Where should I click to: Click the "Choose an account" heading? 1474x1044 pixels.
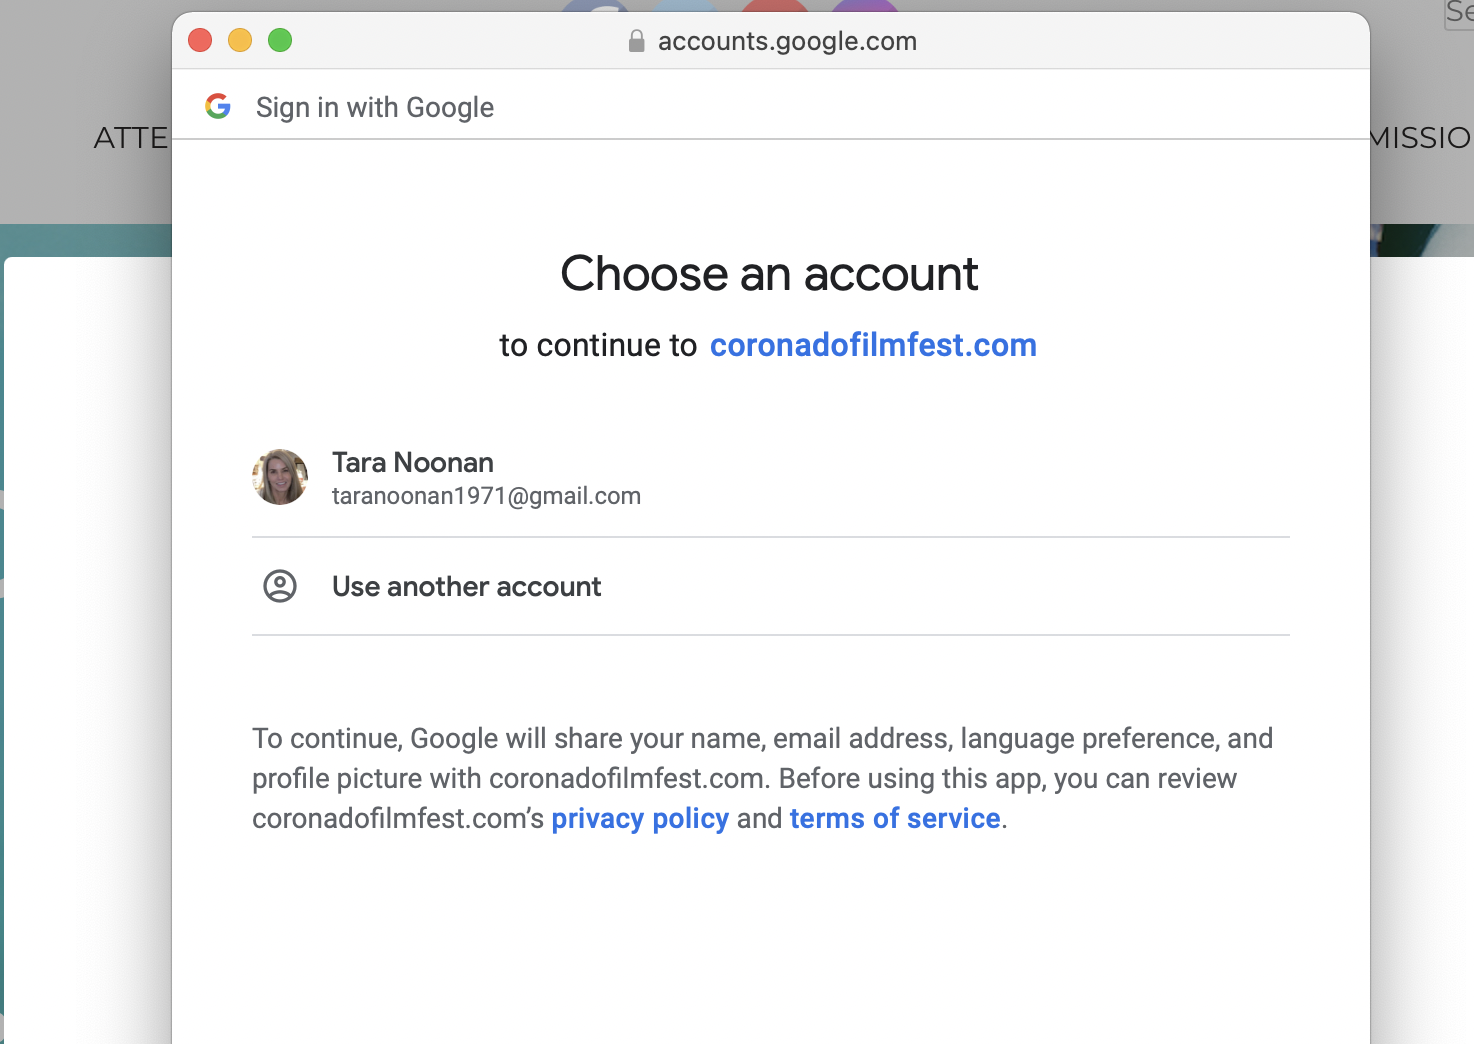769,274
